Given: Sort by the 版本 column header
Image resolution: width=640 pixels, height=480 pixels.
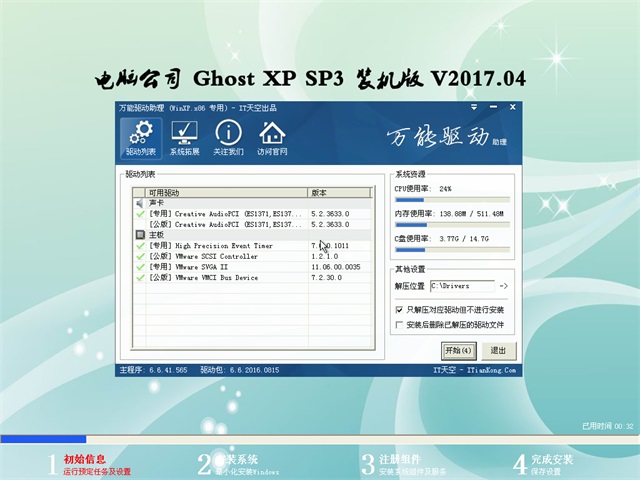Looking at the screenshot, I should click(339, 193).
